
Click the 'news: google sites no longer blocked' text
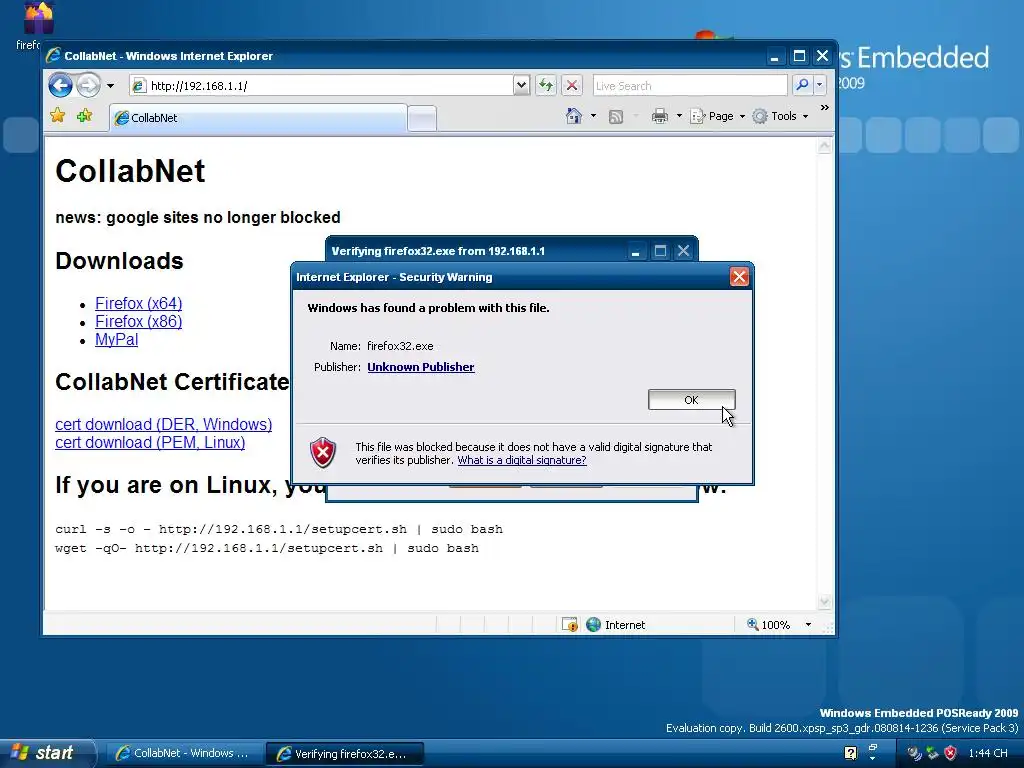coord(198,217)
